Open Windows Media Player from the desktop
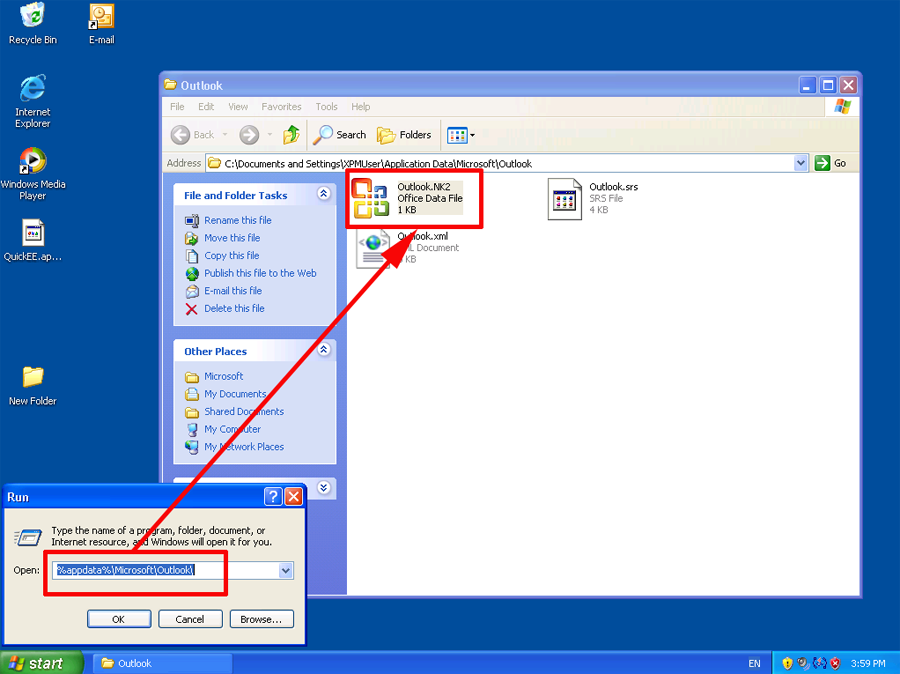The height and width of the screenshot is (674, 900). (31, 160)
